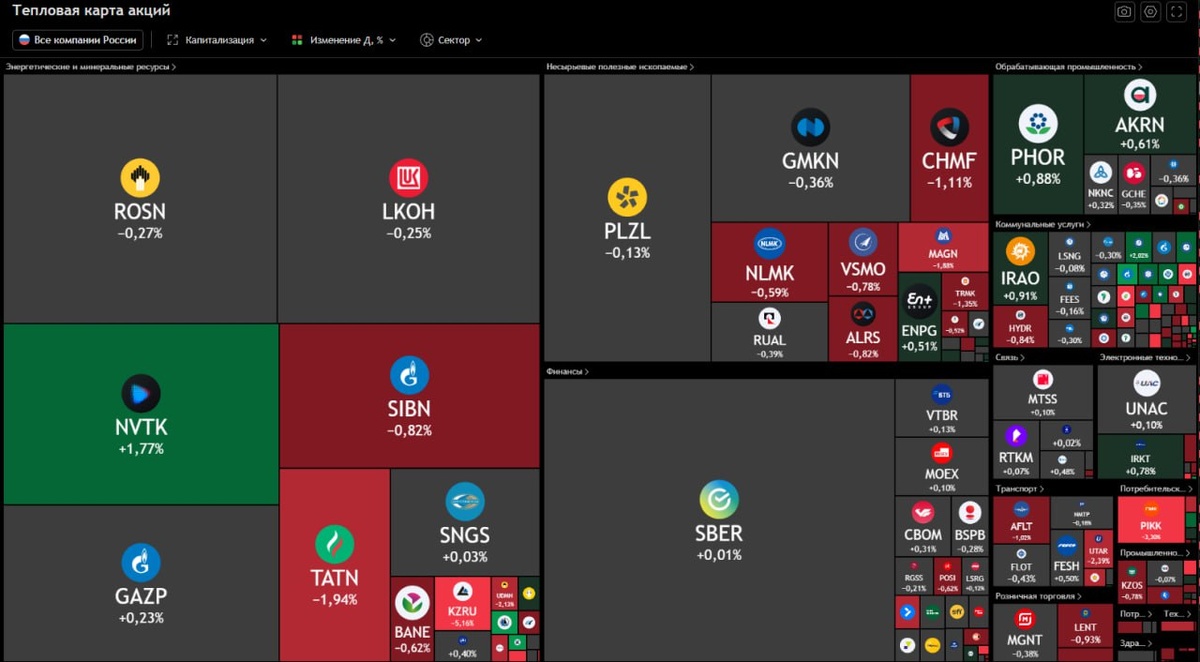
Task: Select the NKNC stock tile
Action: (x=1101, y=185)
